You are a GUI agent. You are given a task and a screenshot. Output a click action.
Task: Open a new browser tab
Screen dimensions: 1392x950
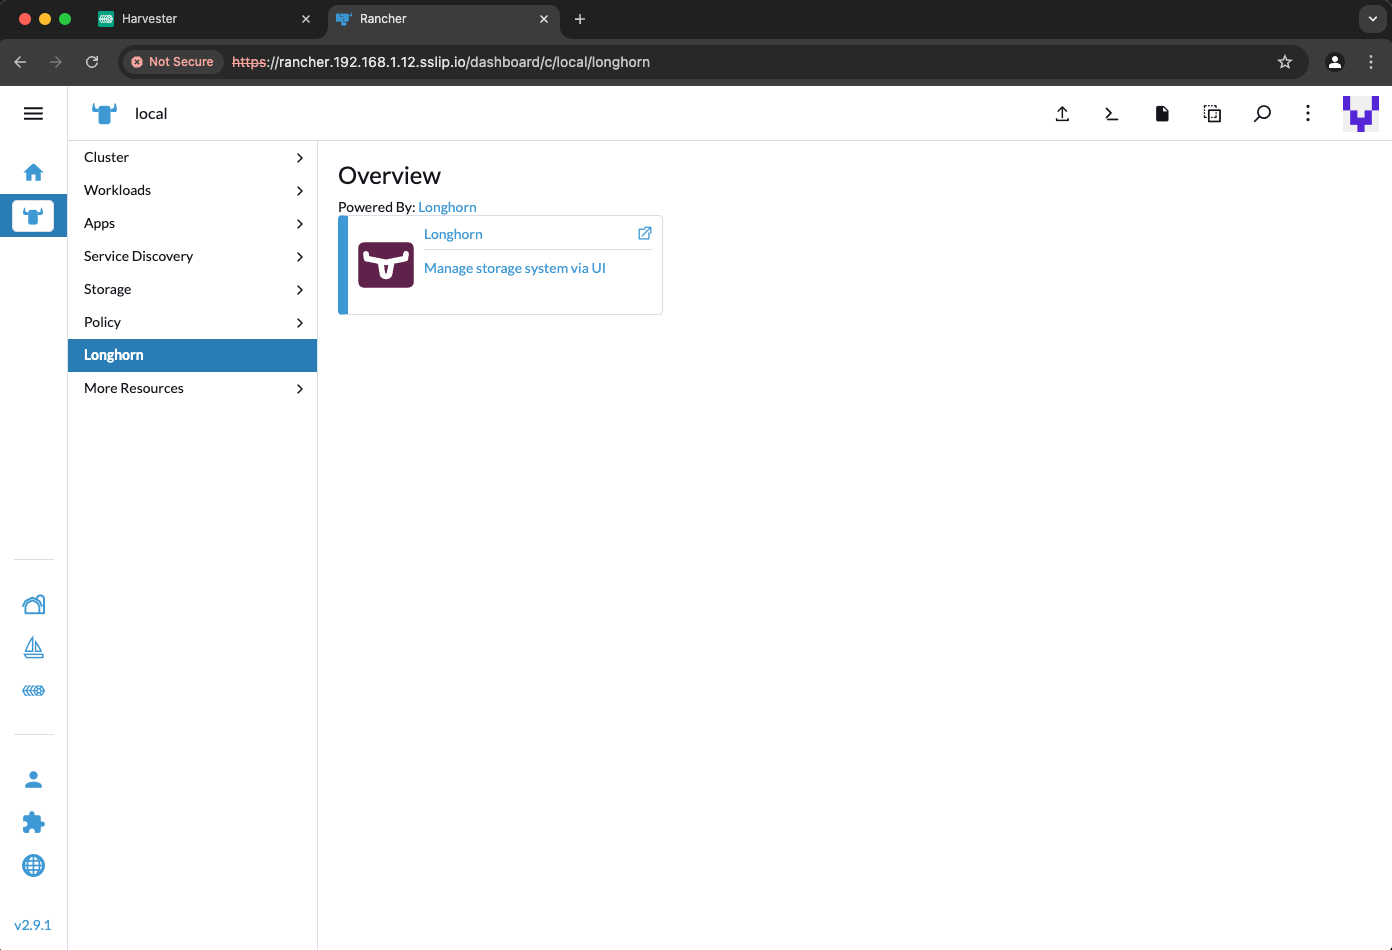(580, 19)
